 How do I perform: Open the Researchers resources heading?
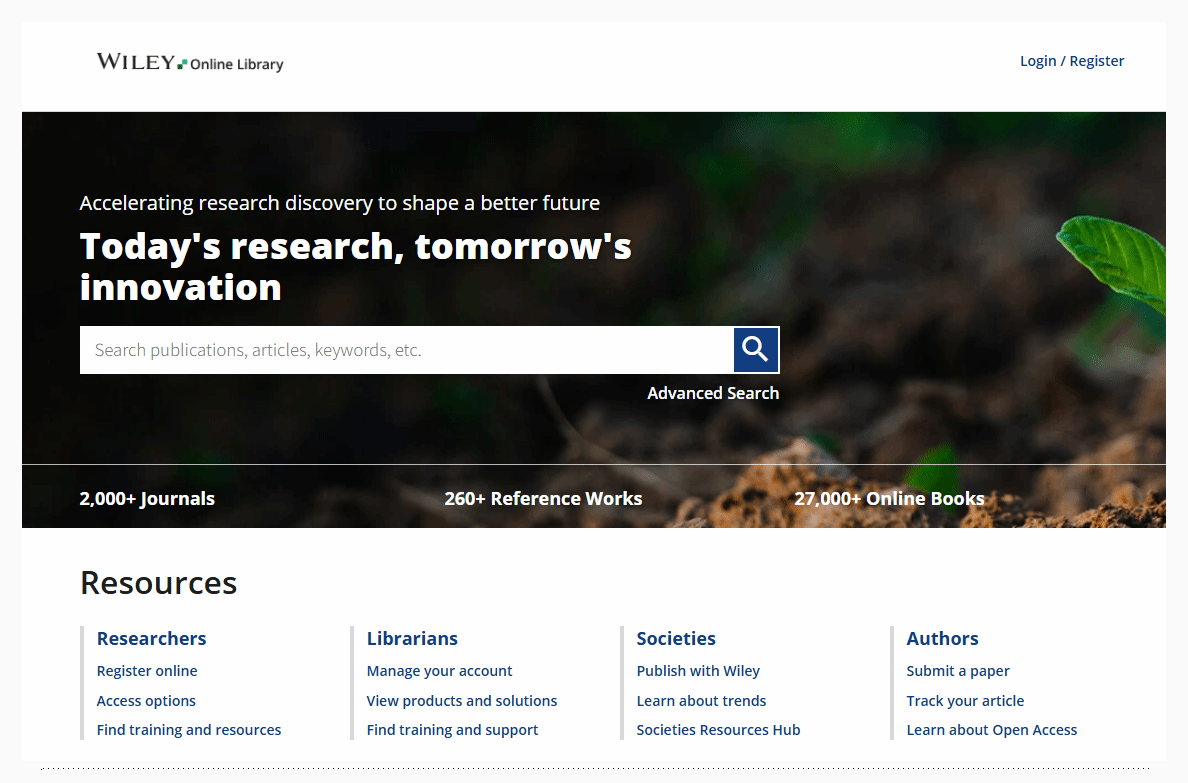point(151,638)
